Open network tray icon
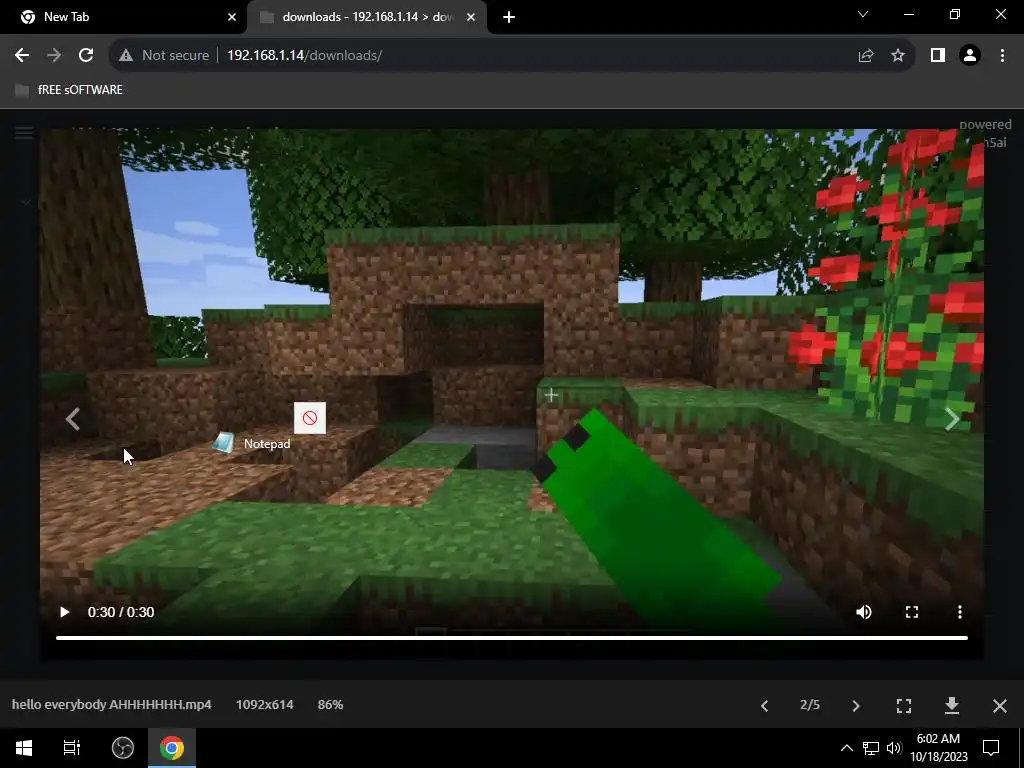 click(x=871, y=748)
